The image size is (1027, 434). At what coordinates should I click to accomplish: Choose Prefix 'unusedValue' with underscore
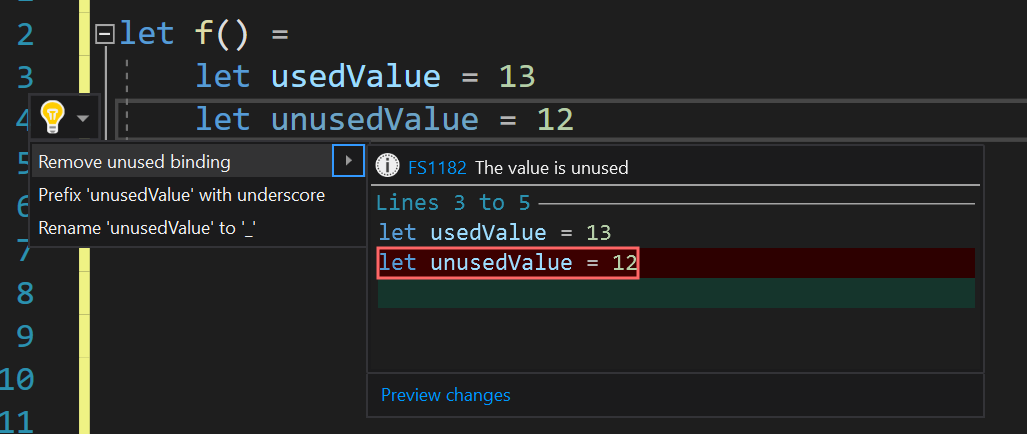click(x=181, y=195)
